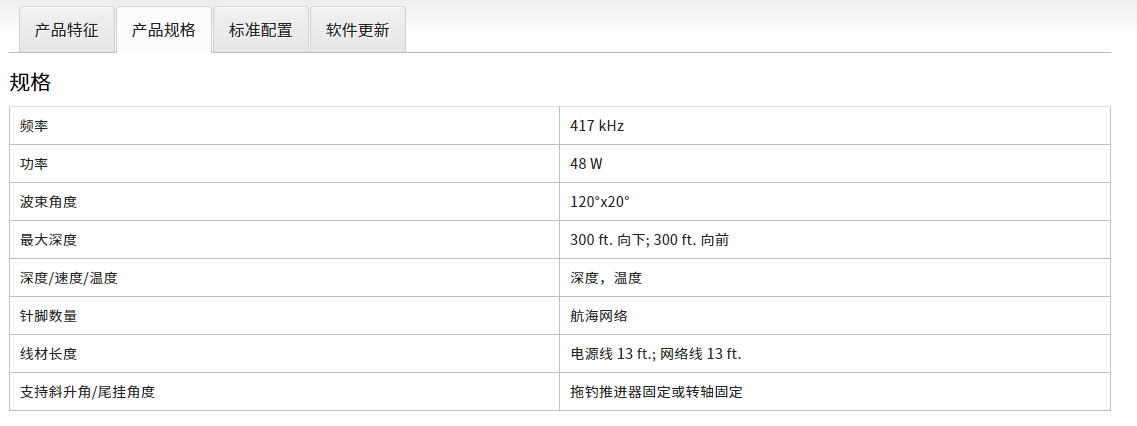Click the 120°x20° beam angle value
This screenshot has width=1137, height=426.
(x=600, y=202)
